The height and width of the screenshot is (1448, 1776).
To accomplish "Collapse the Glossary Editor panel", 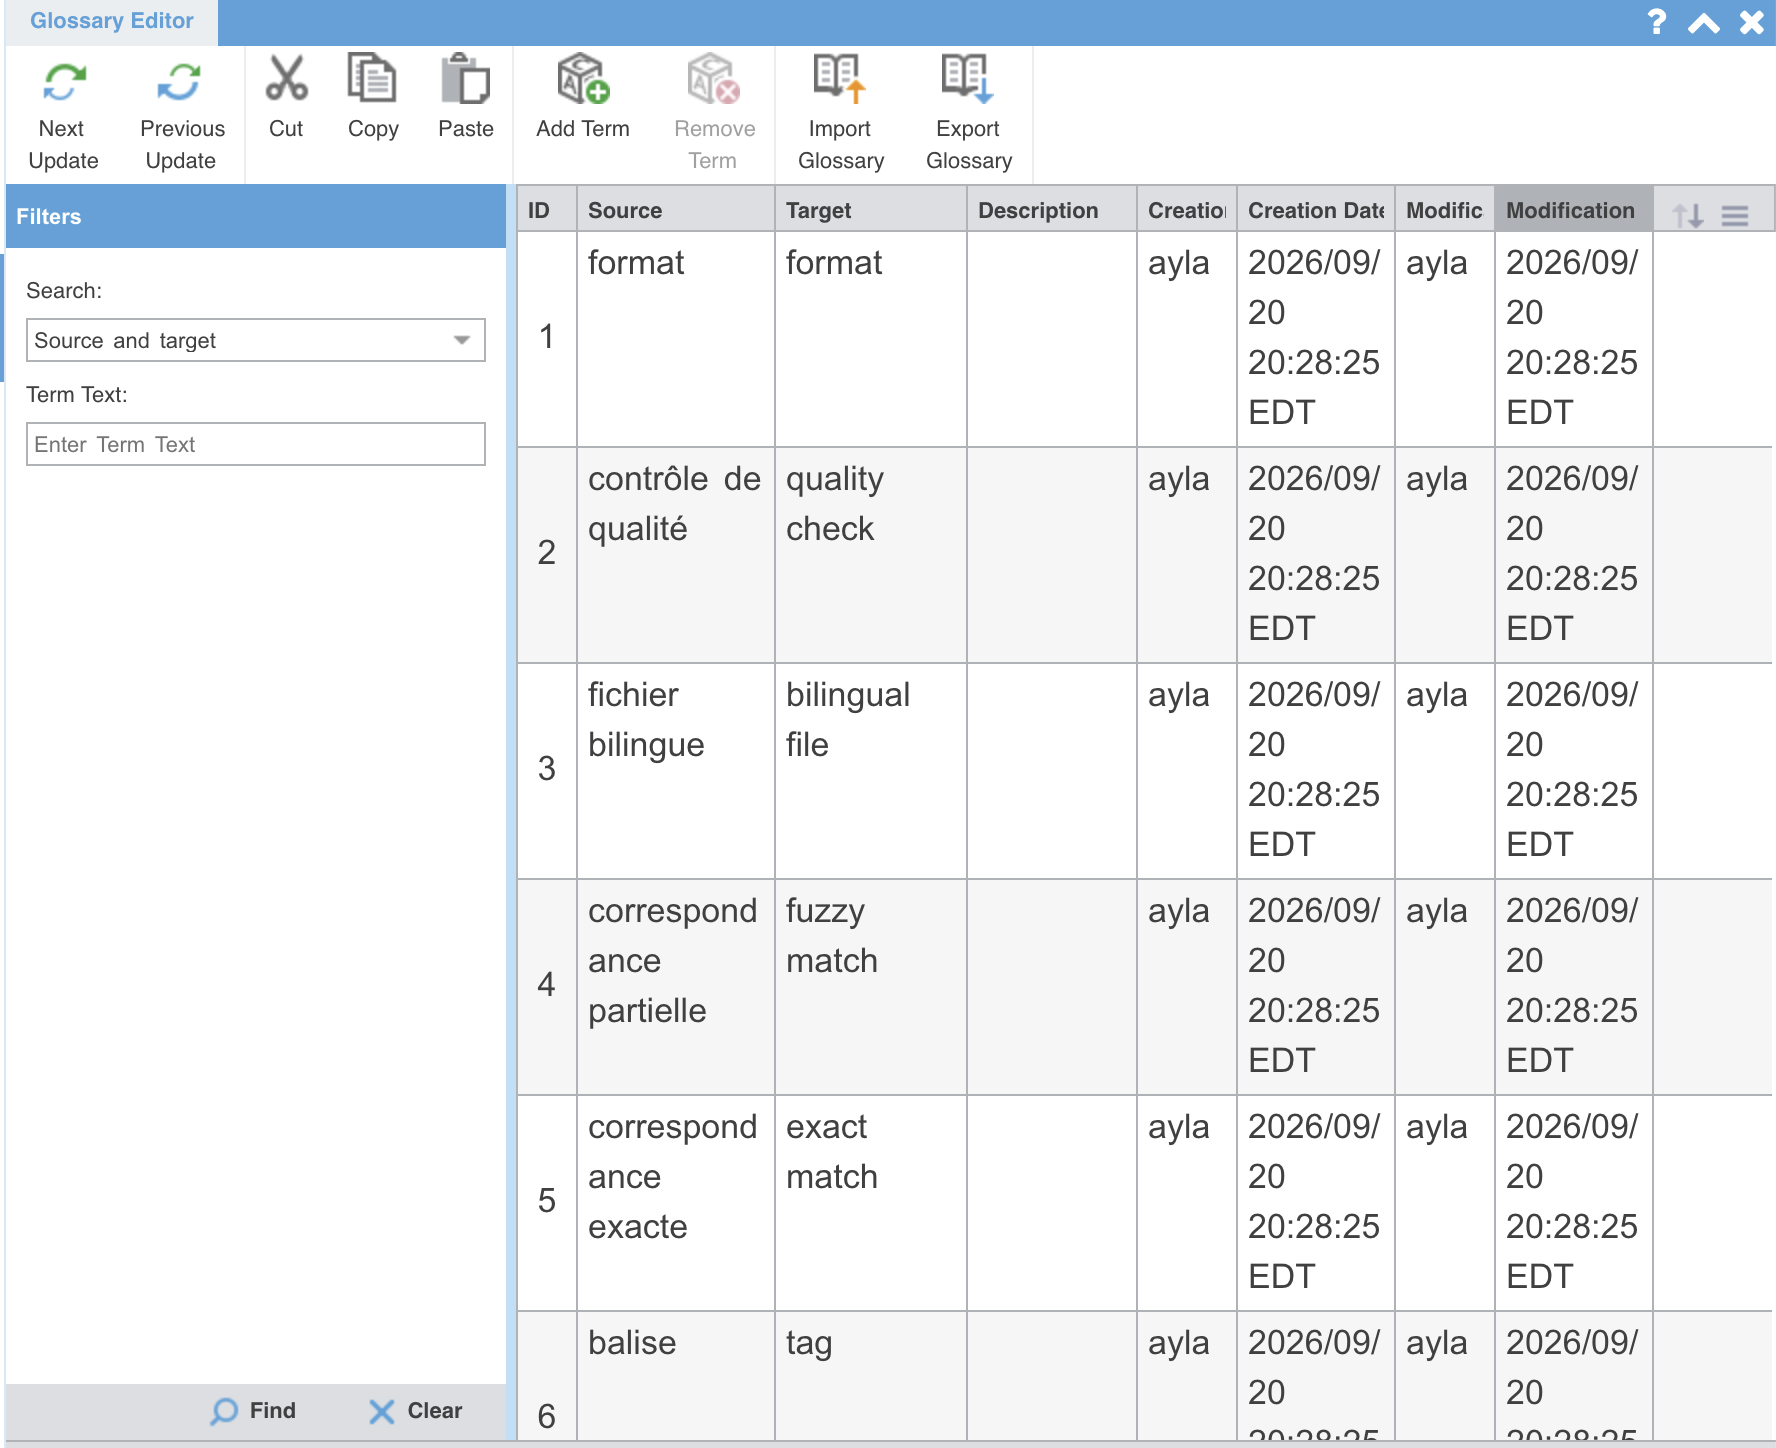I will point(1704,22).
